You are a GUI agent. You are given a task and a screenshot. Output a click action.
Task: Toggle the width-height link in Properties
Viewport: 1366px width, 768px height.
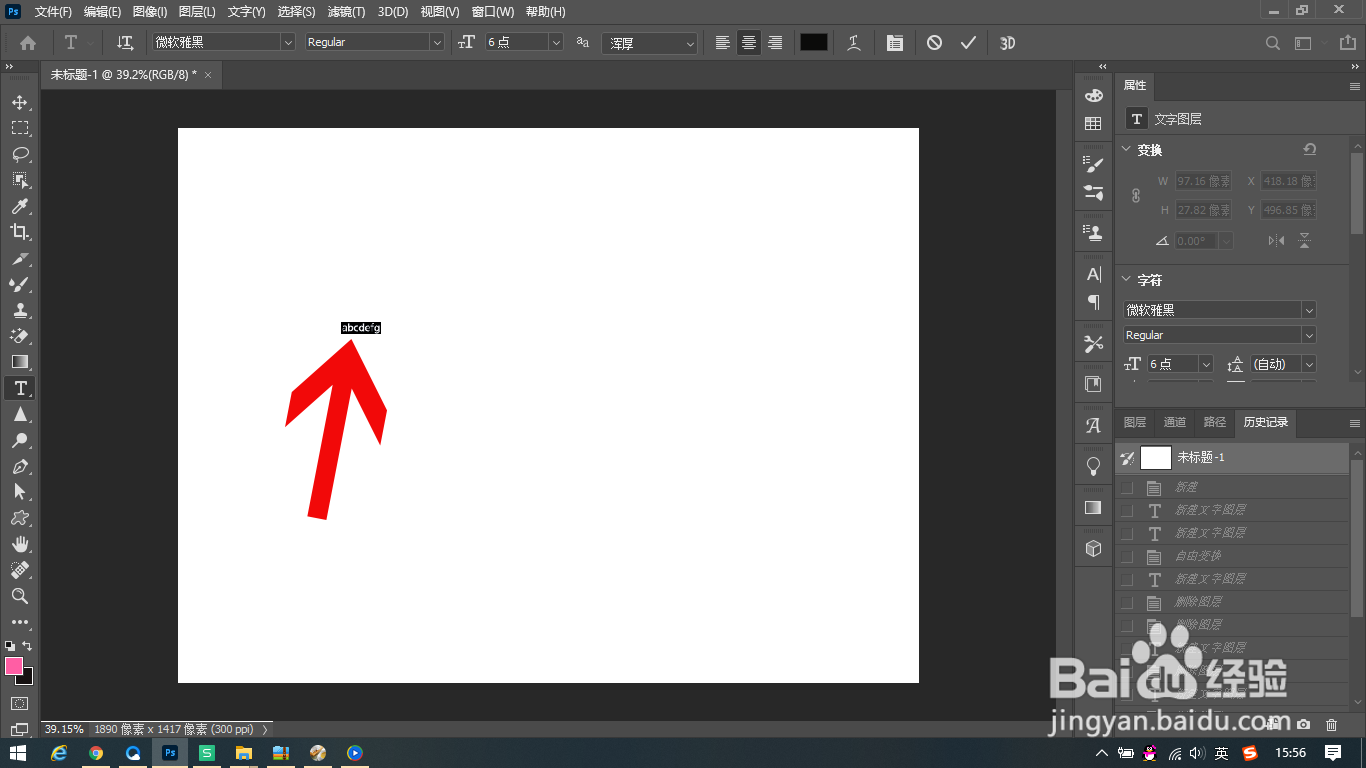pyautogui.click(x=1136, y=196)
